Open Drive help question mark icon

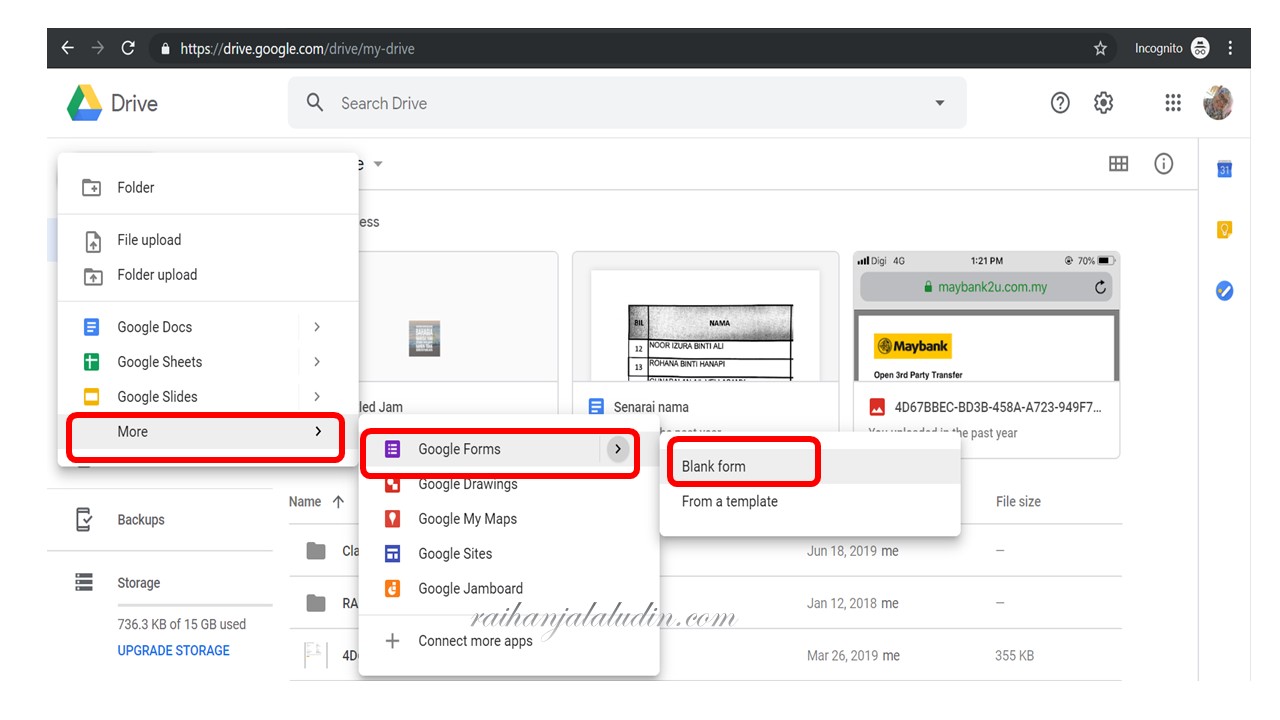(x=1060, y=103)
